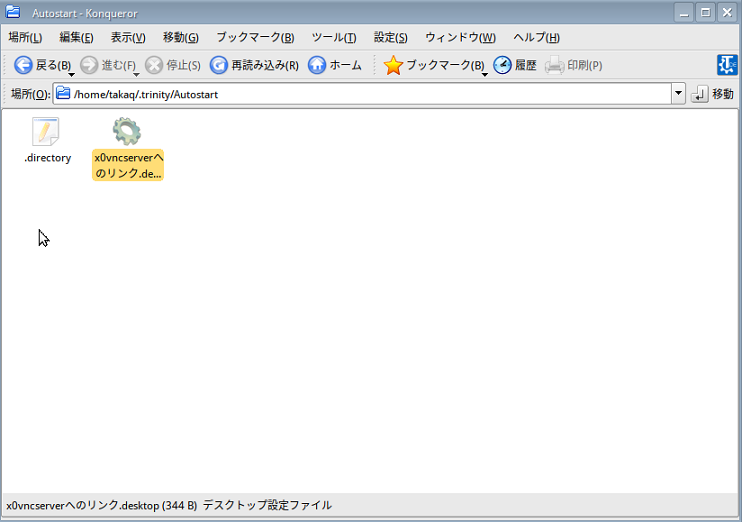
Task: Open the 移動(G) menu
Action: coord(181,37)
